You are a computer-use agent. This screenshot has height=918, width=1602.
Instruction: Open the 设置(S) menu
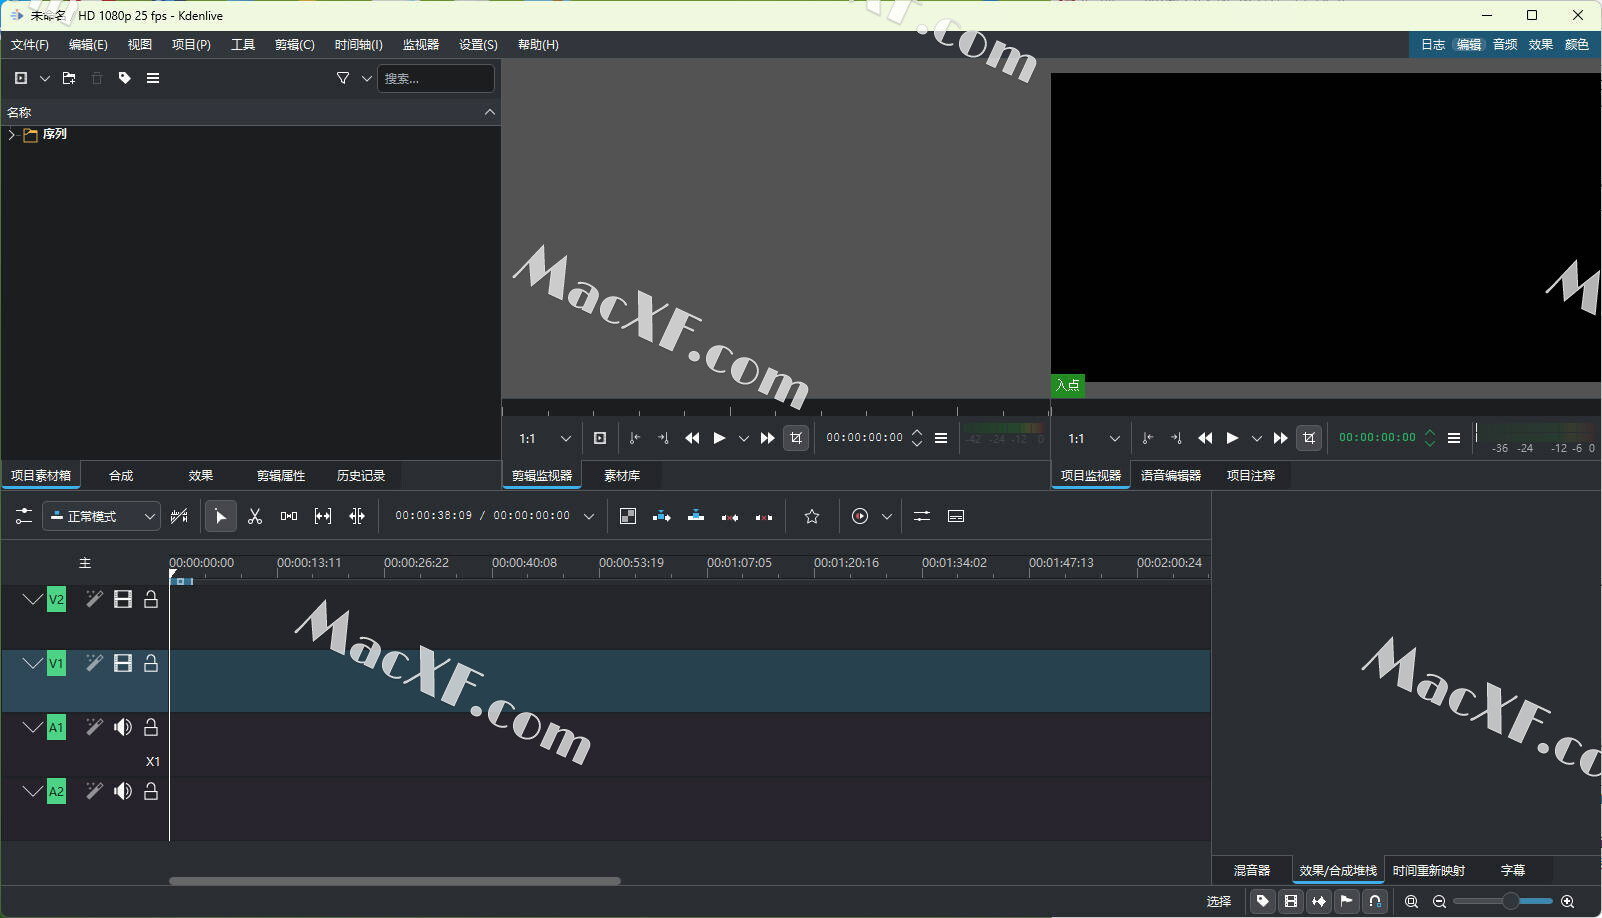478,45
